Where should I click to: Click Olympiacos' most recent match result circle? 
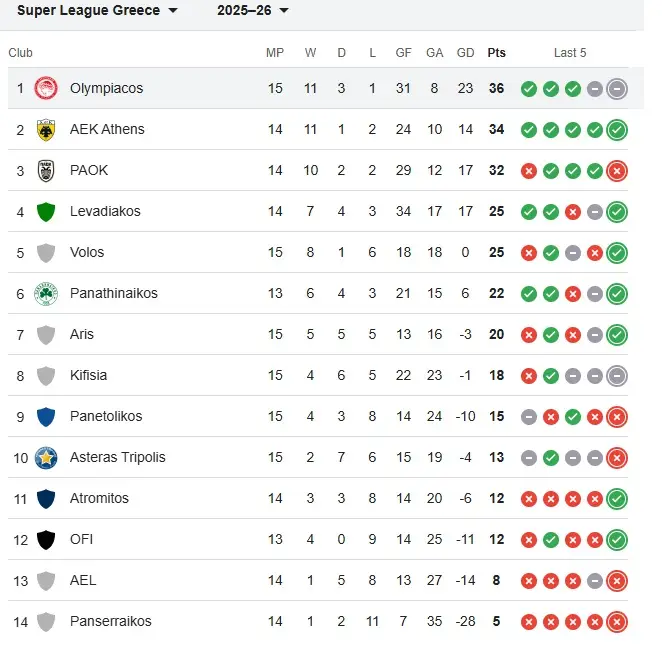click(617, 89)
